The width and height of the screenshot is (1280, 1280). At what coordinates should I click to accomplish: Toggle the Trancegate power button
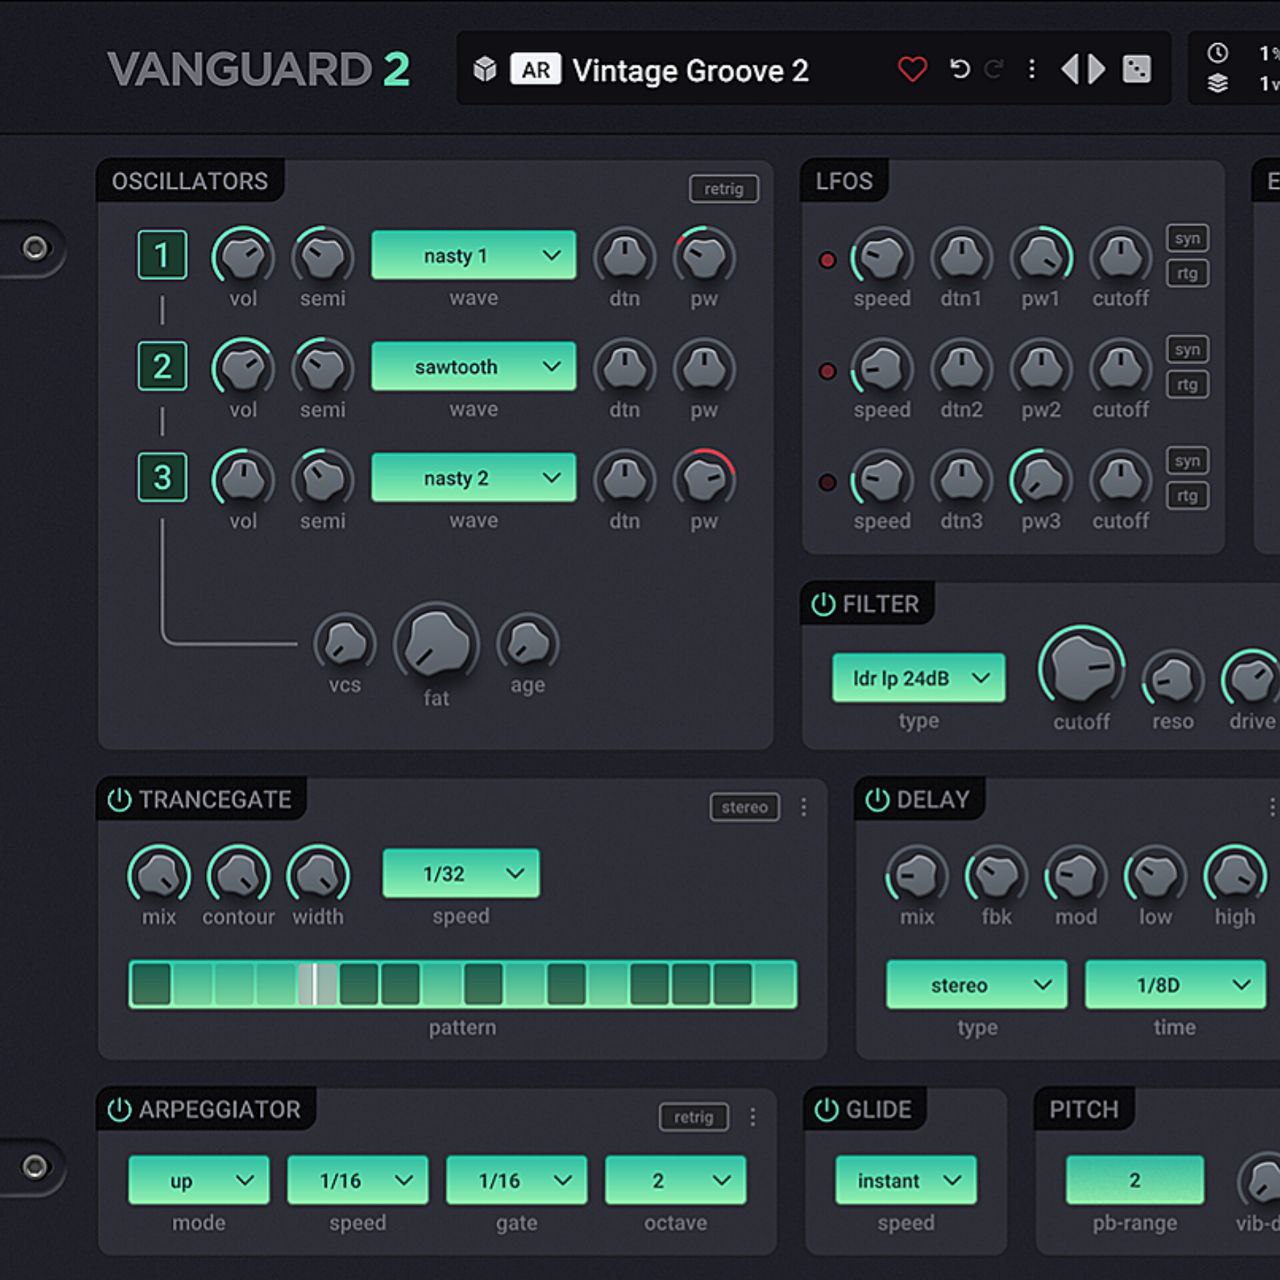(119, 800)
